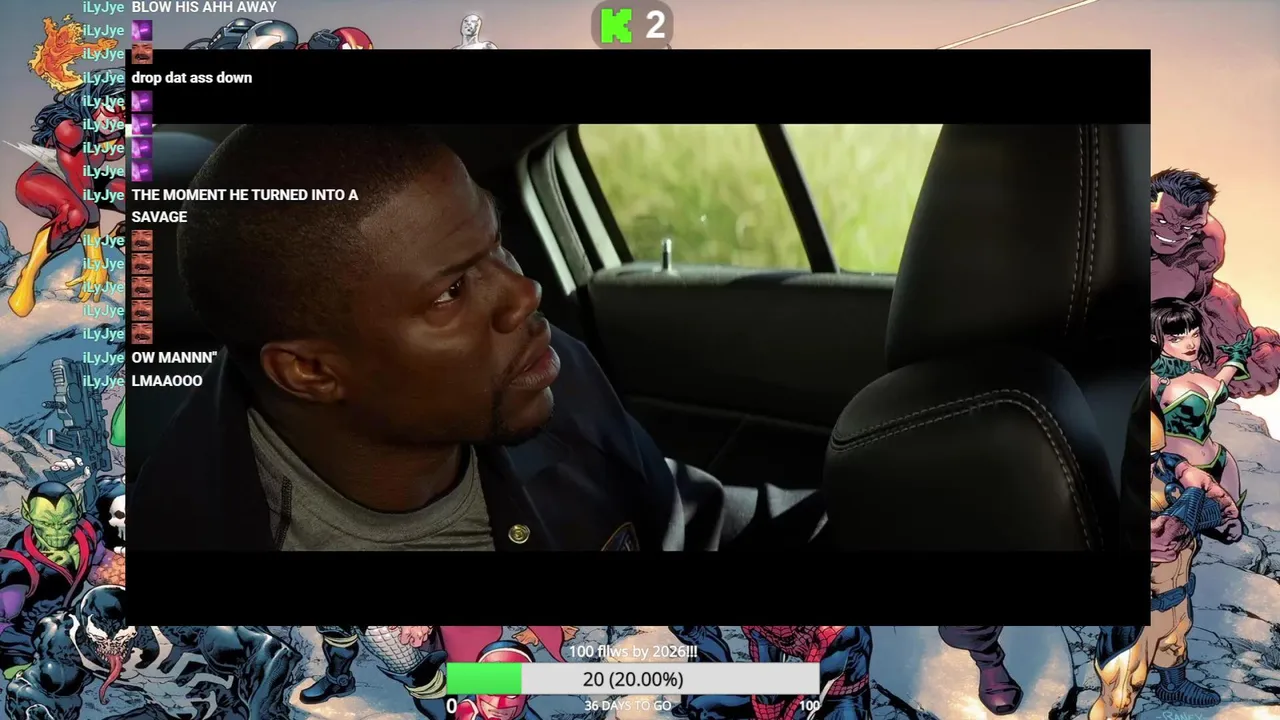The width and height of the screenshot is (1280, 720).
Task: Select chat message "drop dat ass down"
Action: [192, 78]
